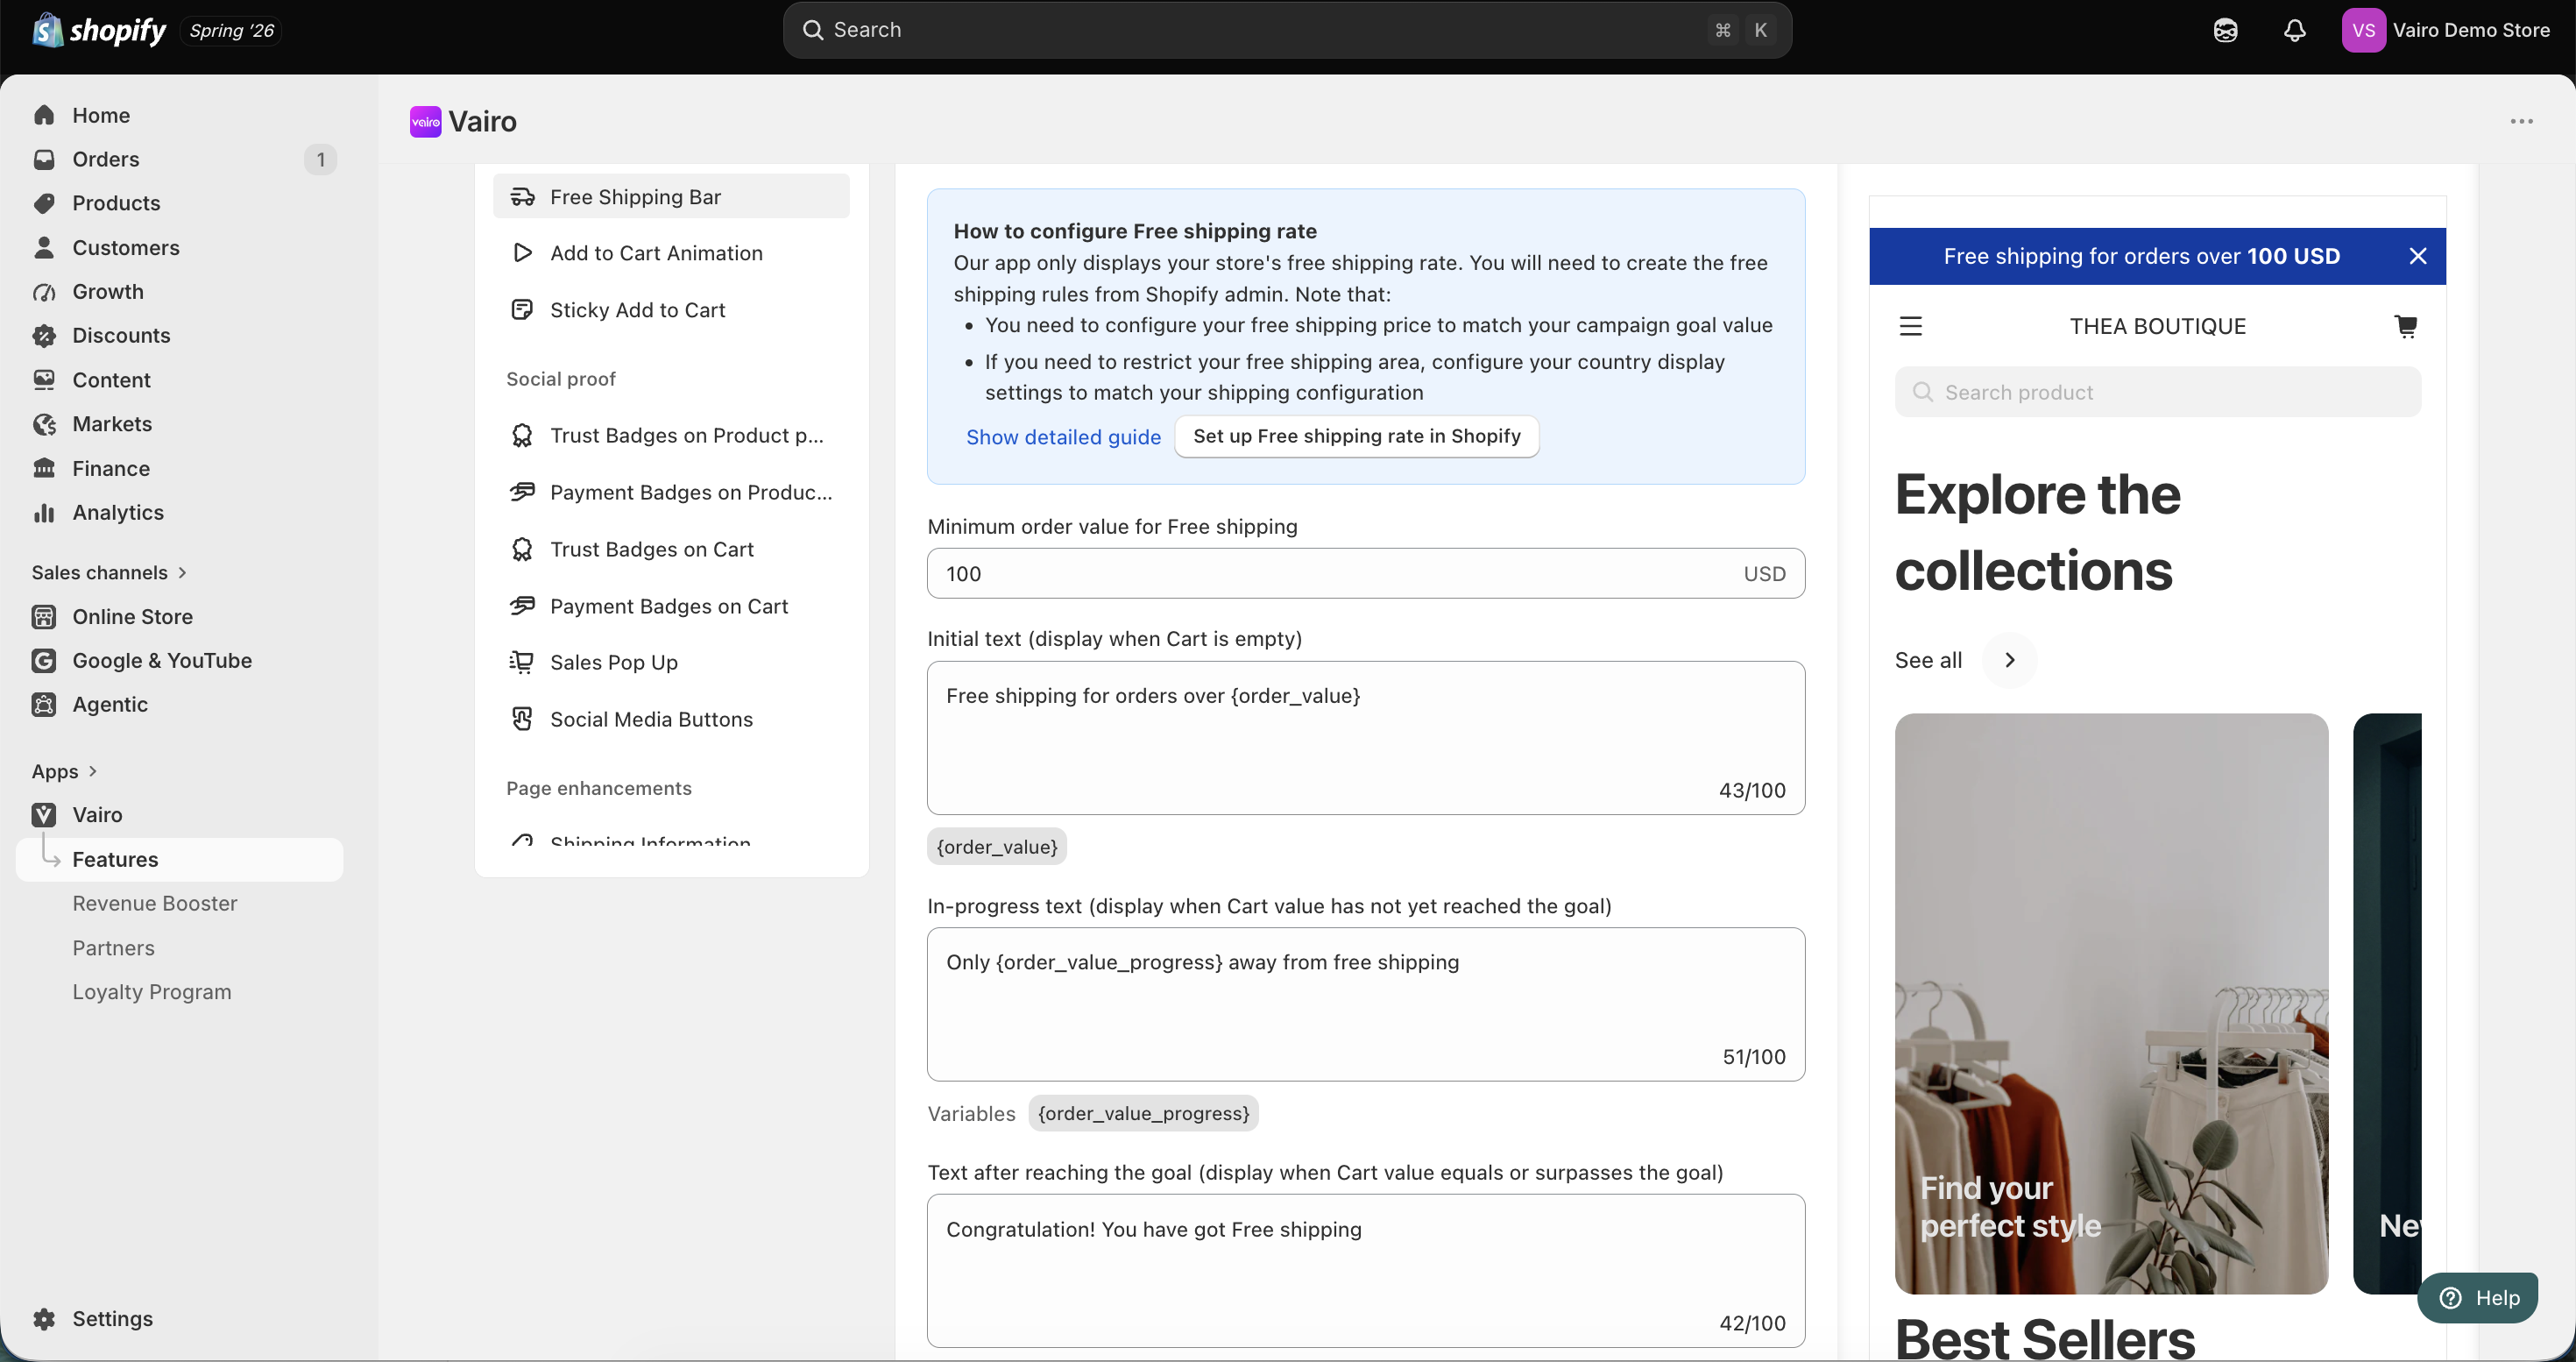Close the free shipping announcement bar

point(2418,256)
